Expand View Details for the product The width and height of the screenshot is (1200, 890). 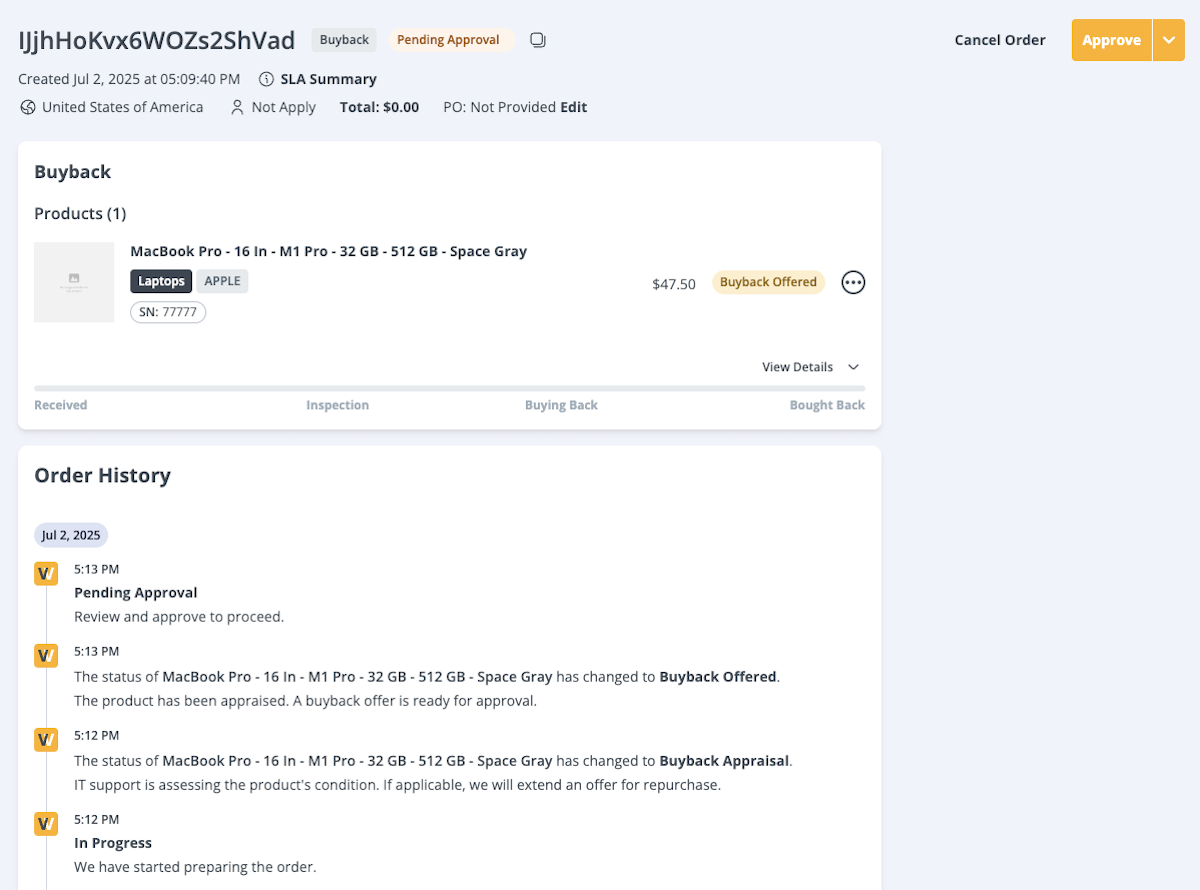pyautogui.click(x=810, y=367)
